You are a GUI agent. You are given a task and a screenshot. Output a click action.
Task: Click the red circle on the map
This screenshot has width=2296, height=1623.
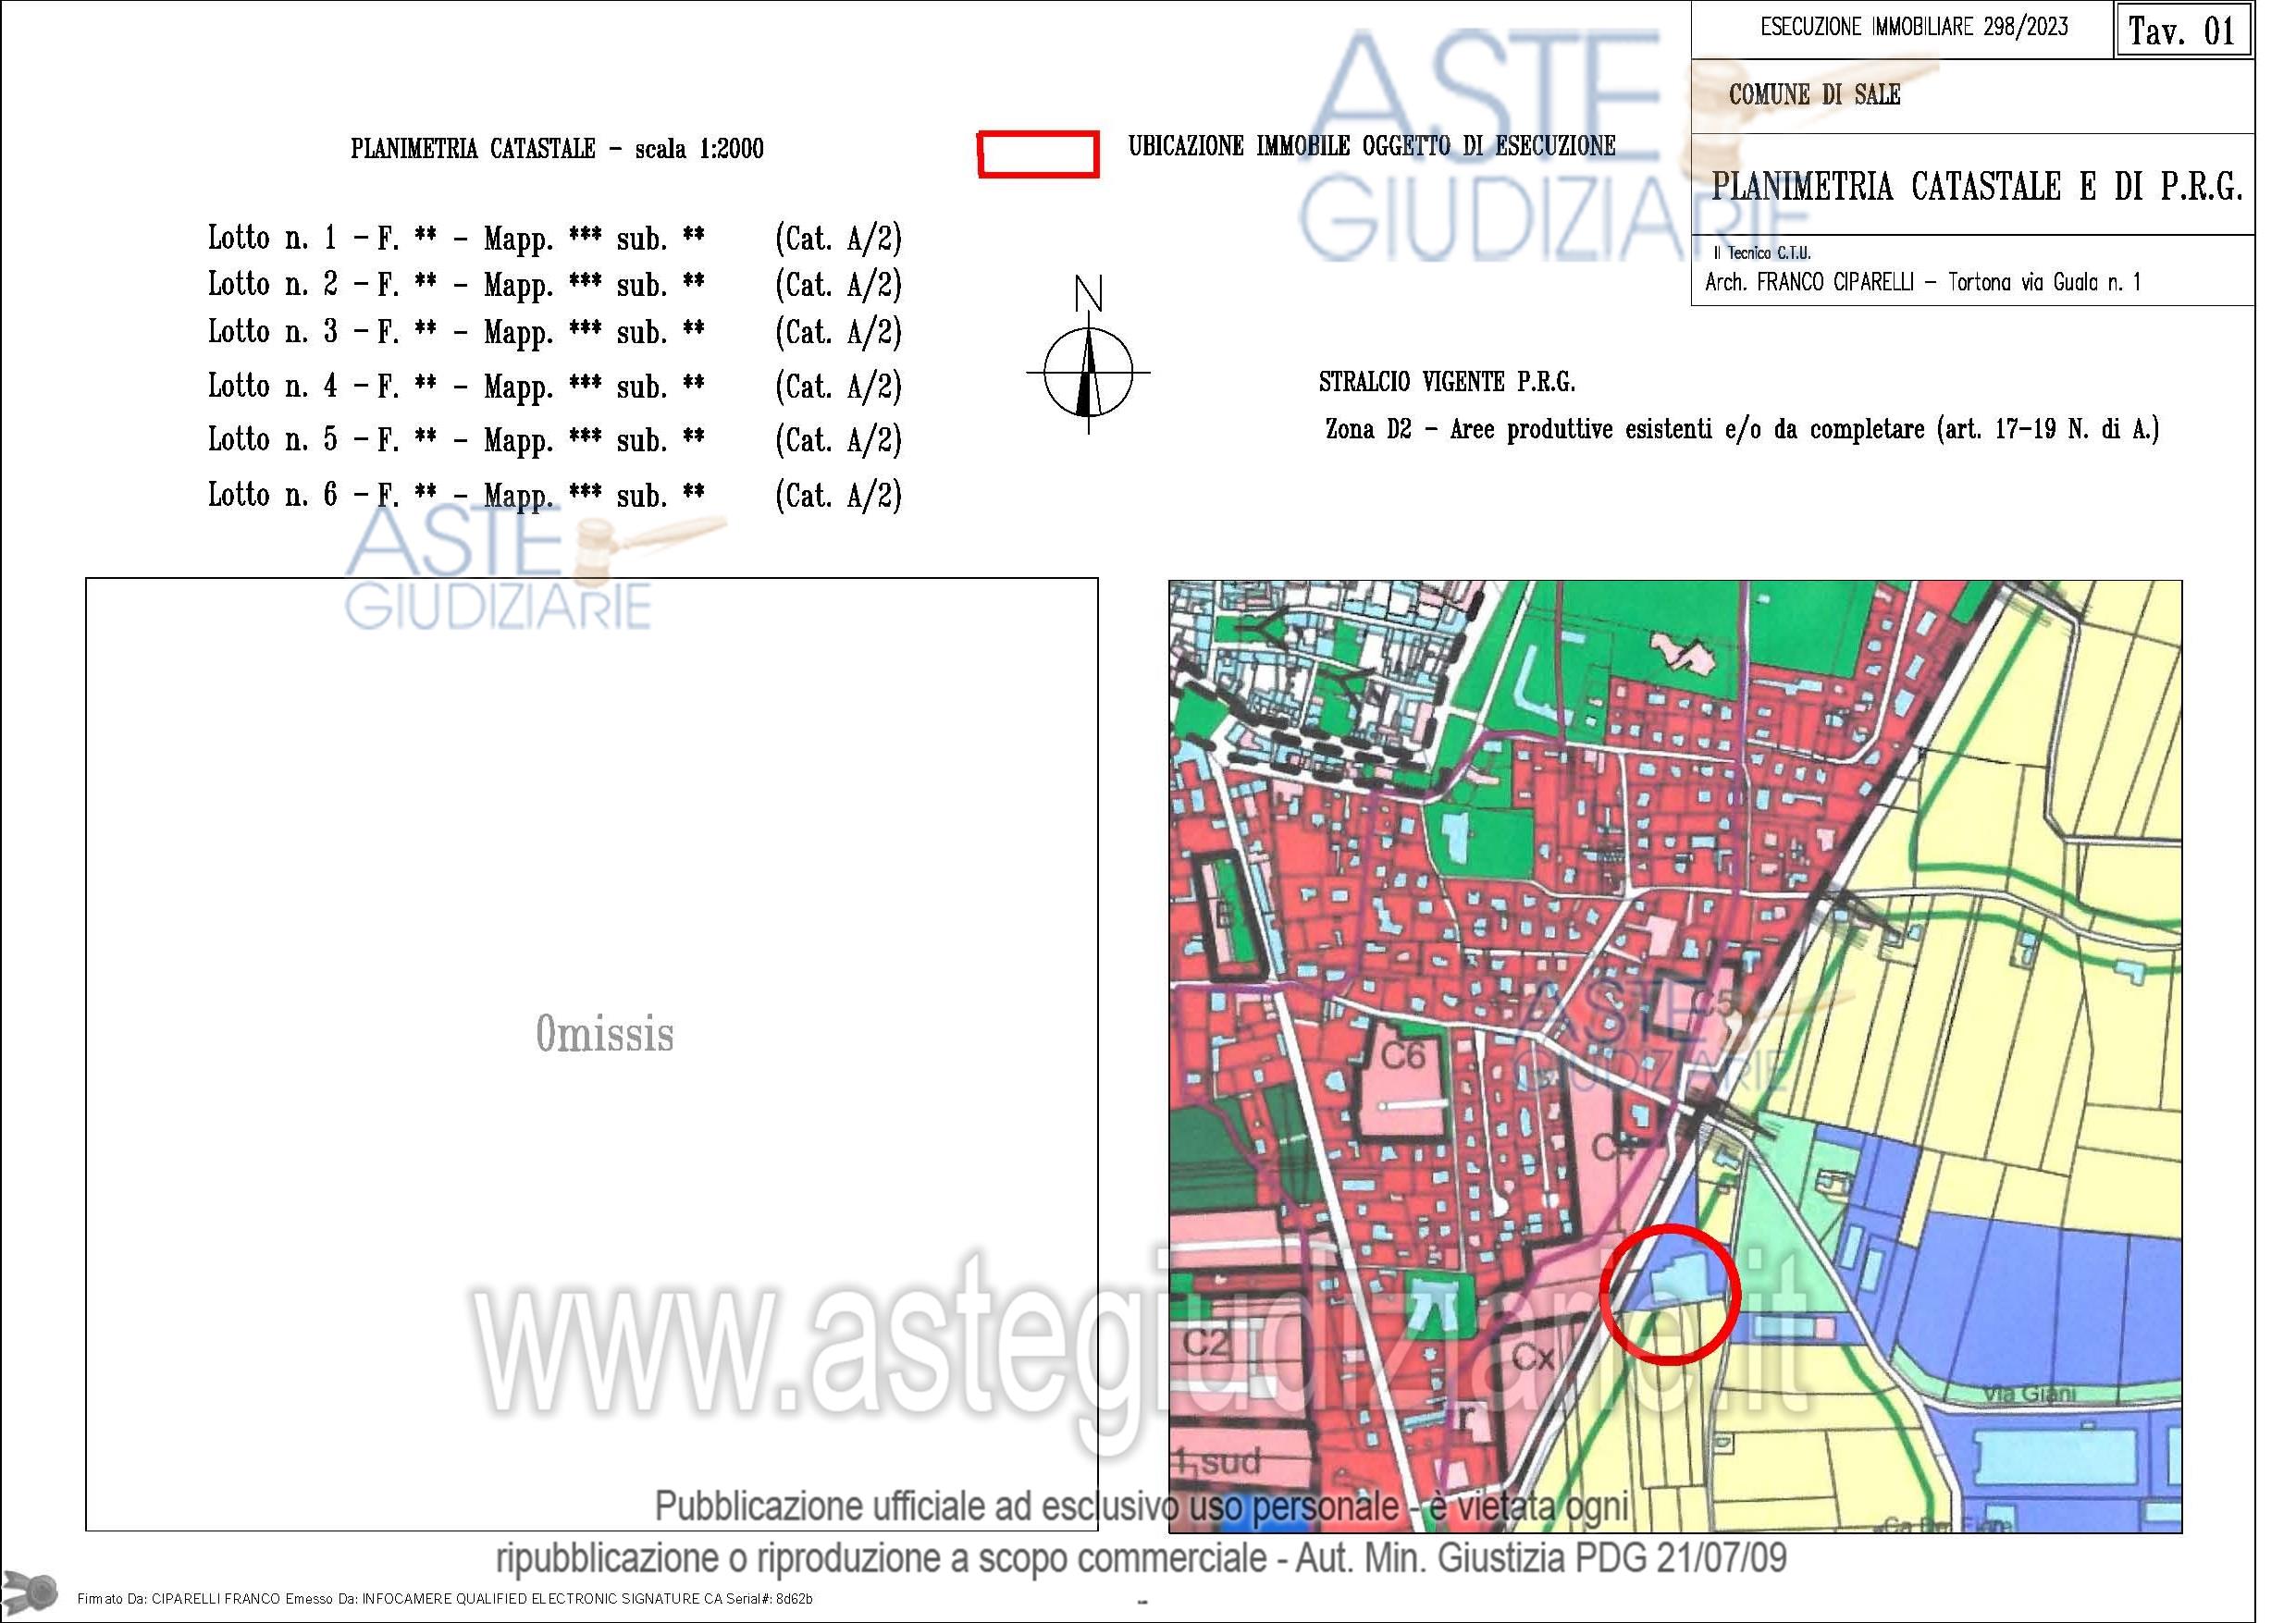click(x=1670, y=1293)
